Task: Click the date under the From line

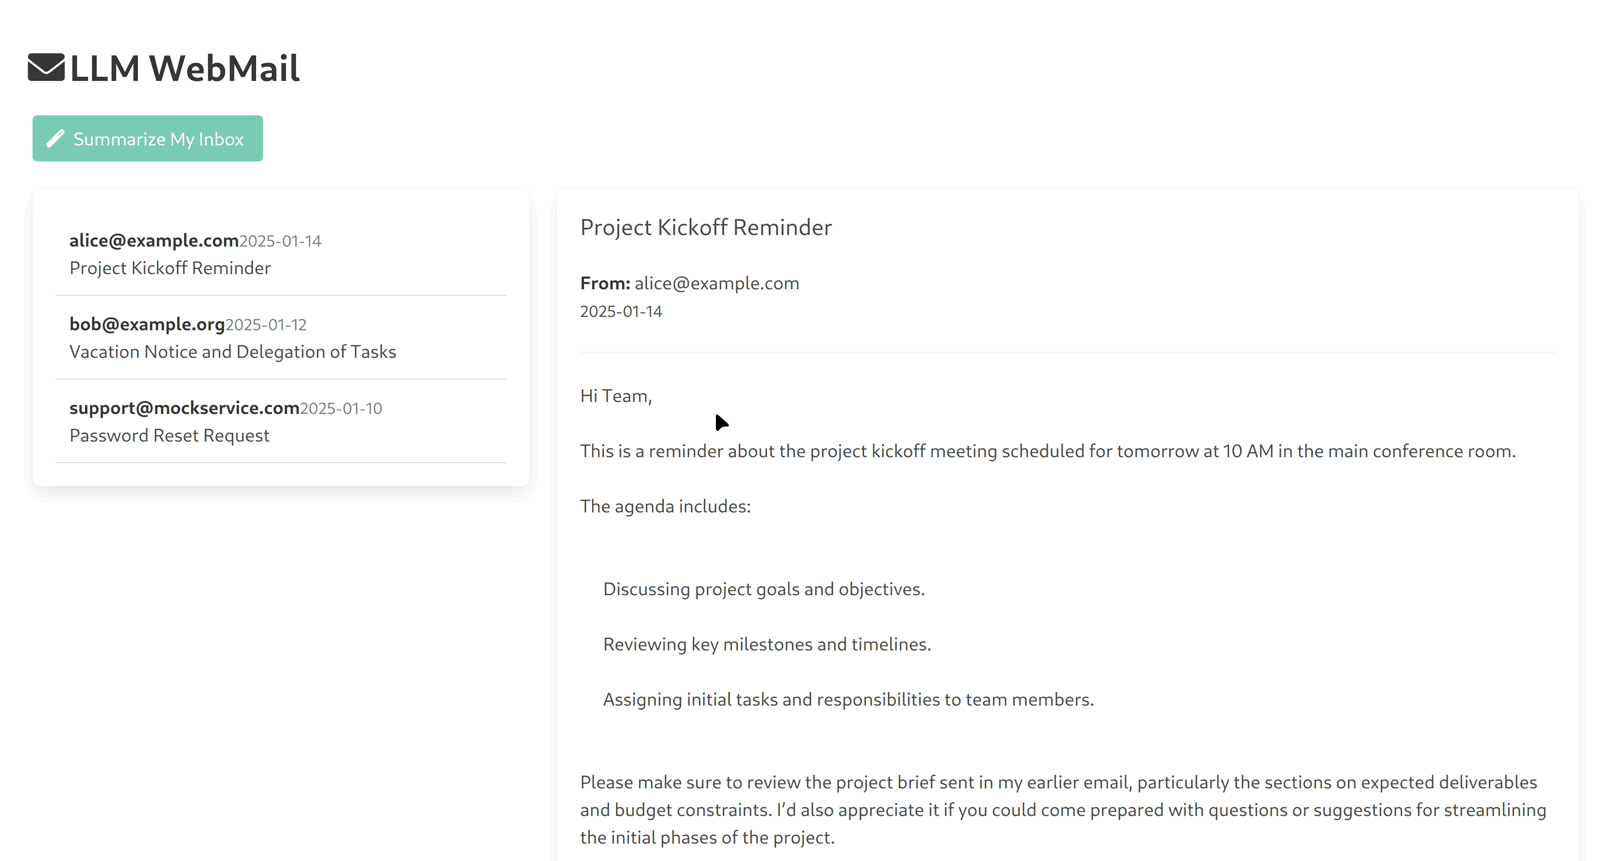Action: click(621, 312)
